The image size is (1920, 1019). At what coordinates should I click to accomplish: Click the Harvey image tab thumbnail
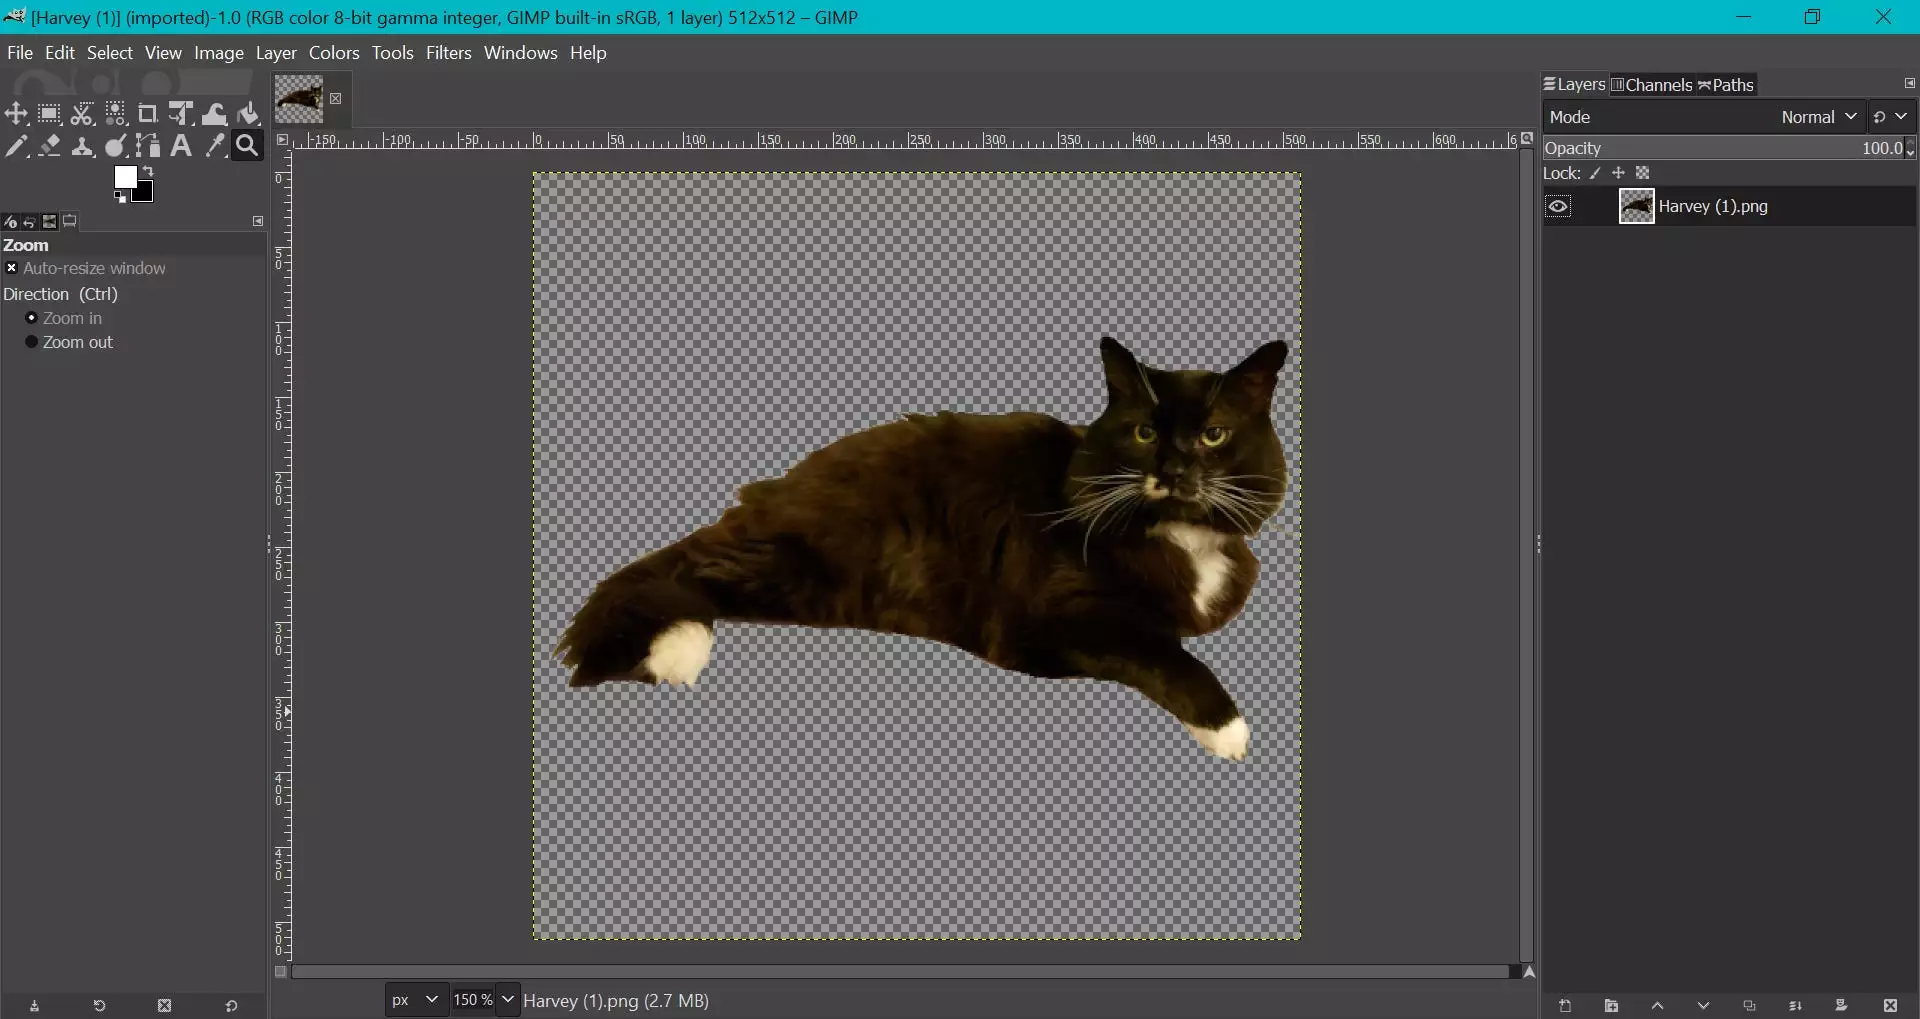(x=299, y=99)
